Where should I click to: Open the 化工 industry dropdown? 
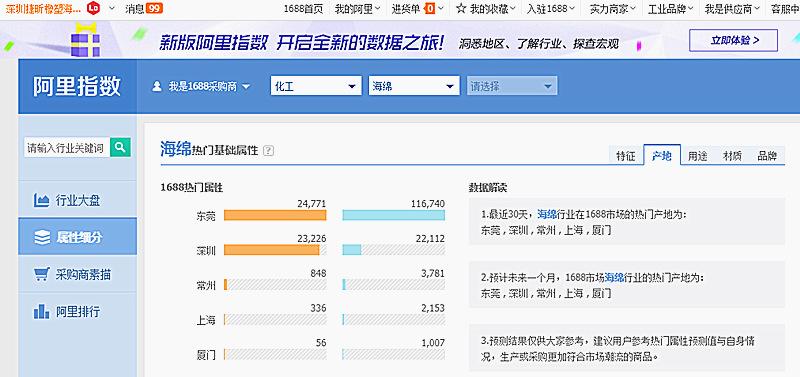click(315, 86)
